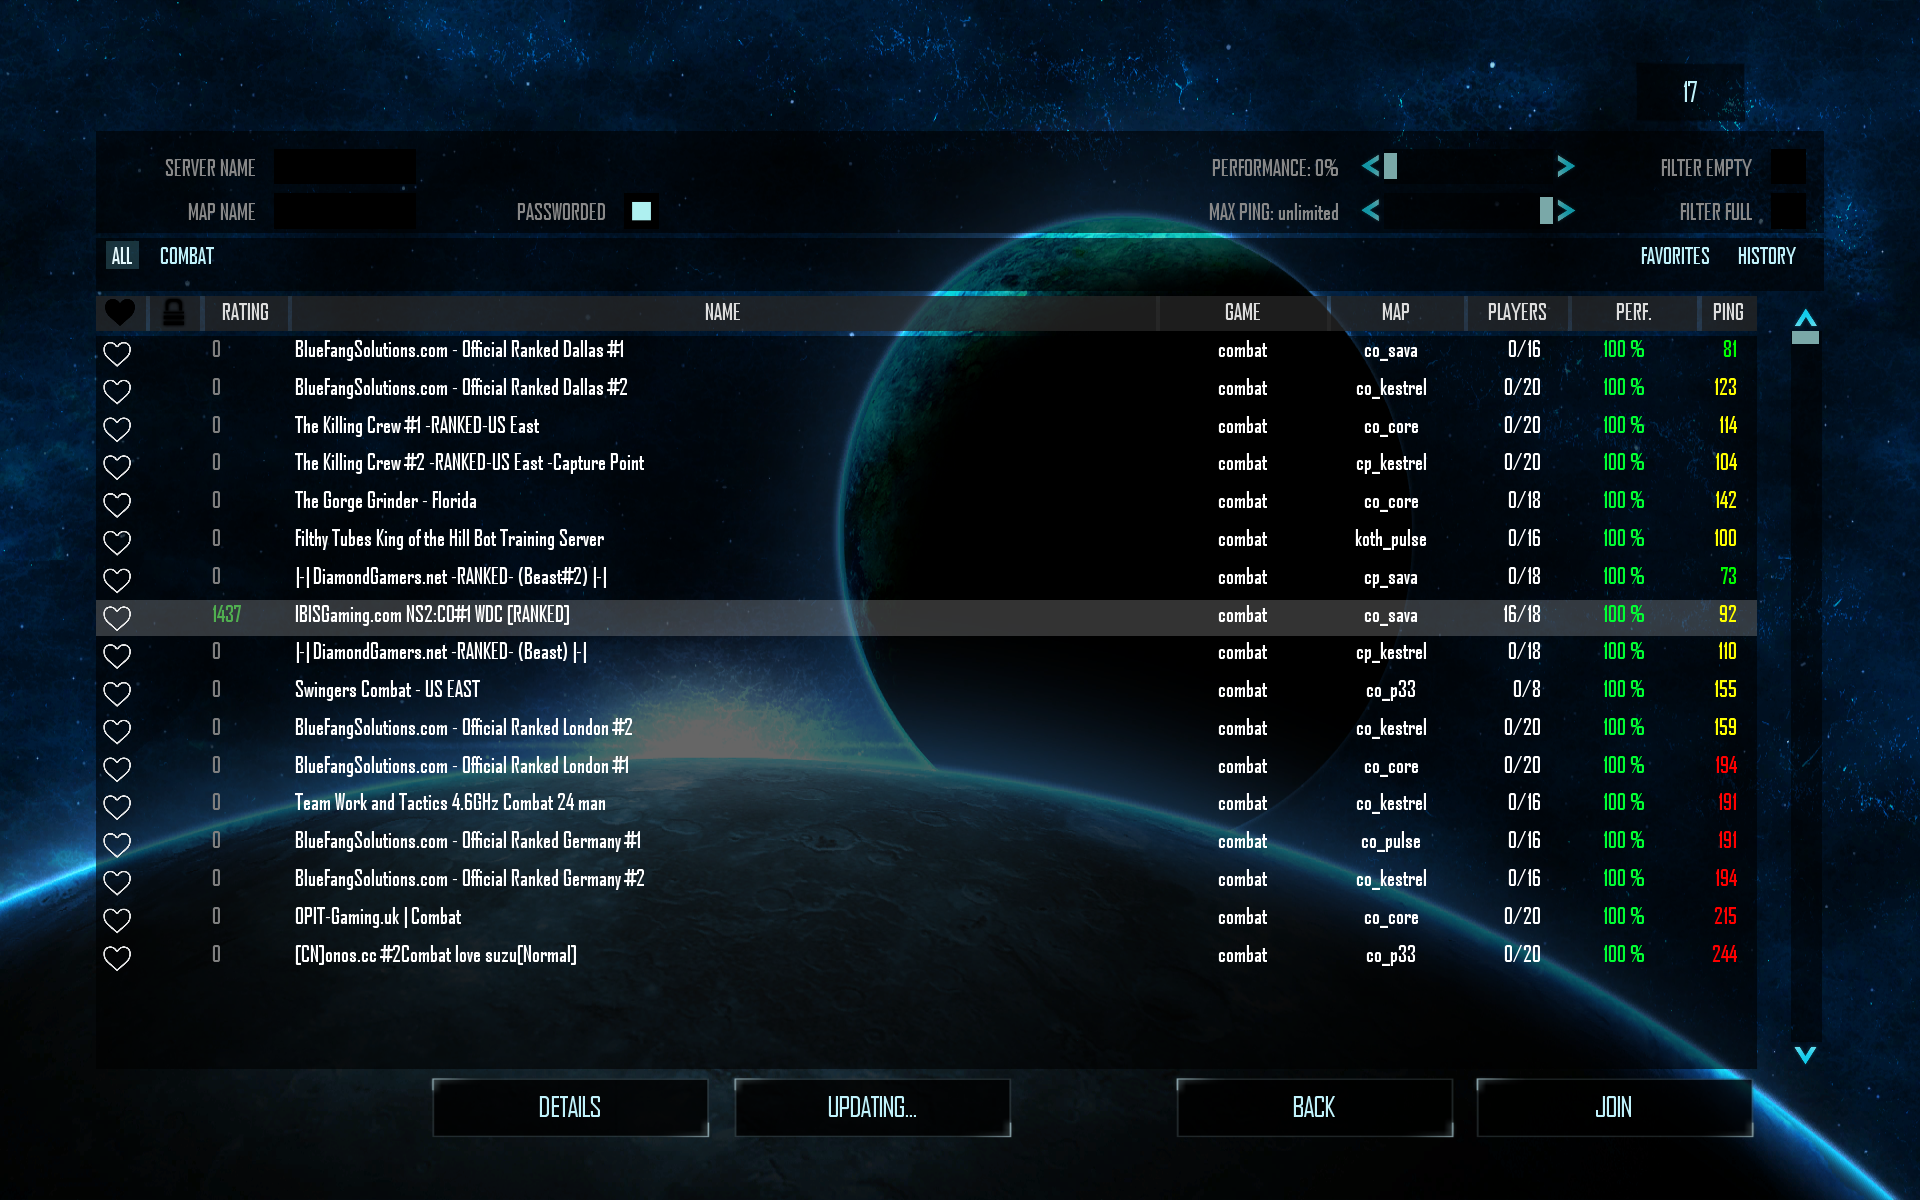This screenshot has height=1200, width=1920.
Task: Favorite BlueFangSolutions Ranked London #2 heart
Action: click(x=117, y=731)
